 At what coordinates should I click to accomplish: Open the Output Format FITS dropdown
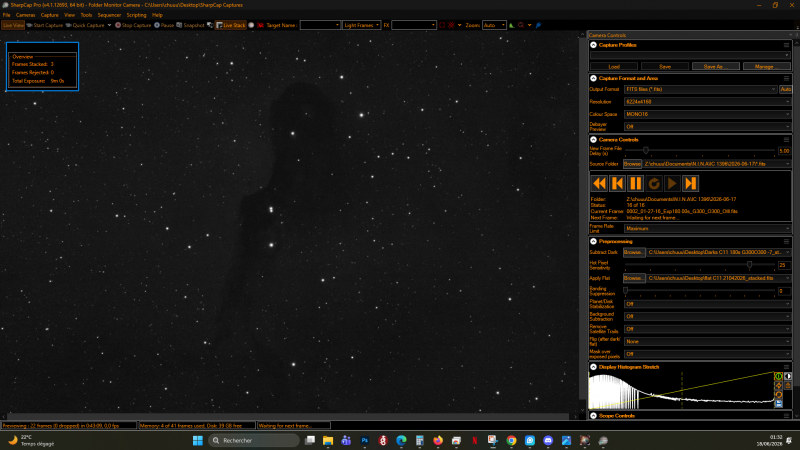tap(701, 89)
